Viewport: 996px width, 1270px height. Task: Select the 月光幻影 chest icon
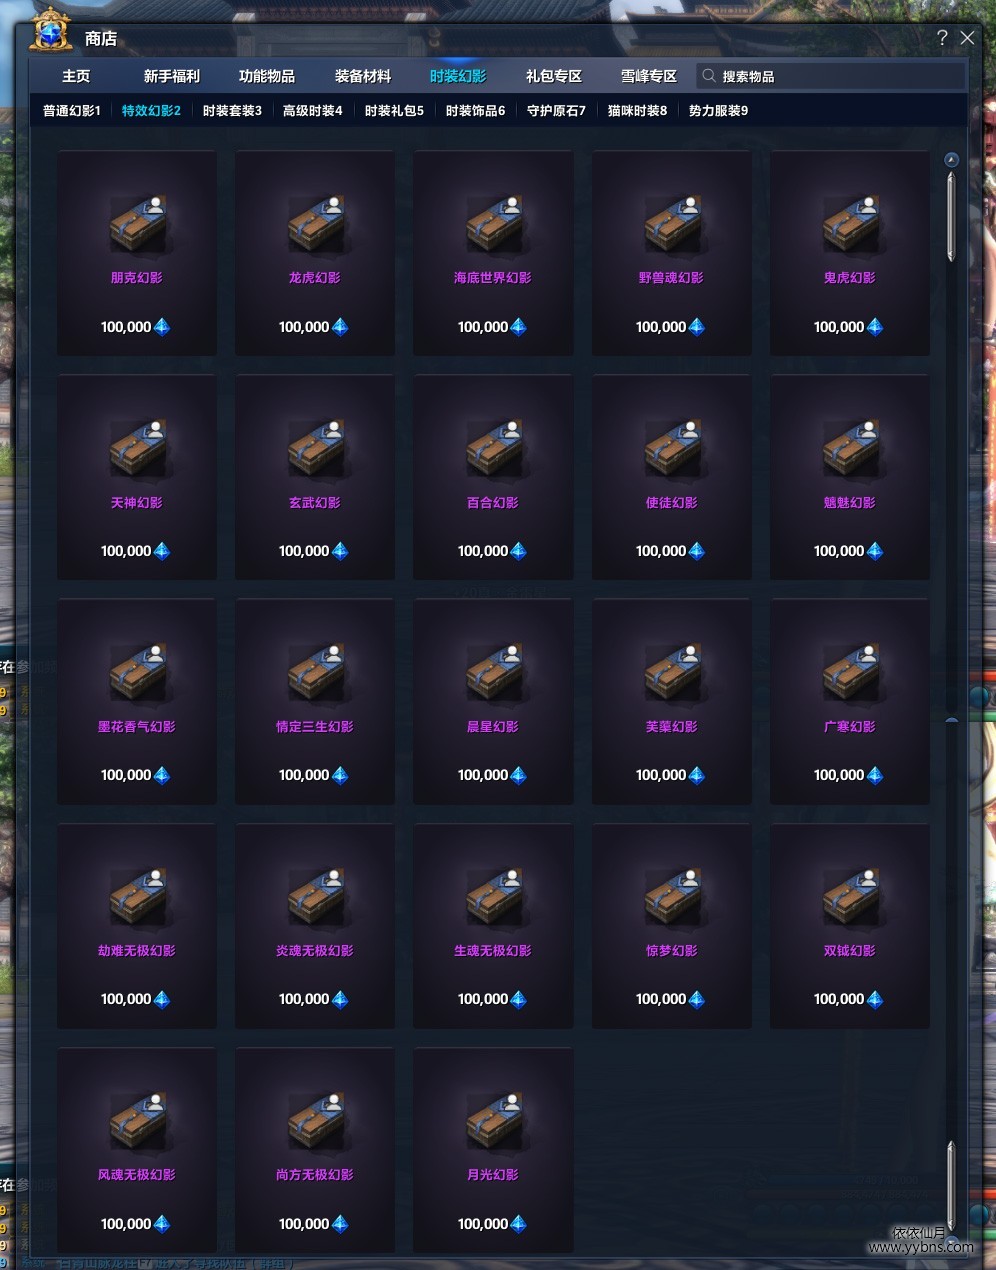(494, 1119)
